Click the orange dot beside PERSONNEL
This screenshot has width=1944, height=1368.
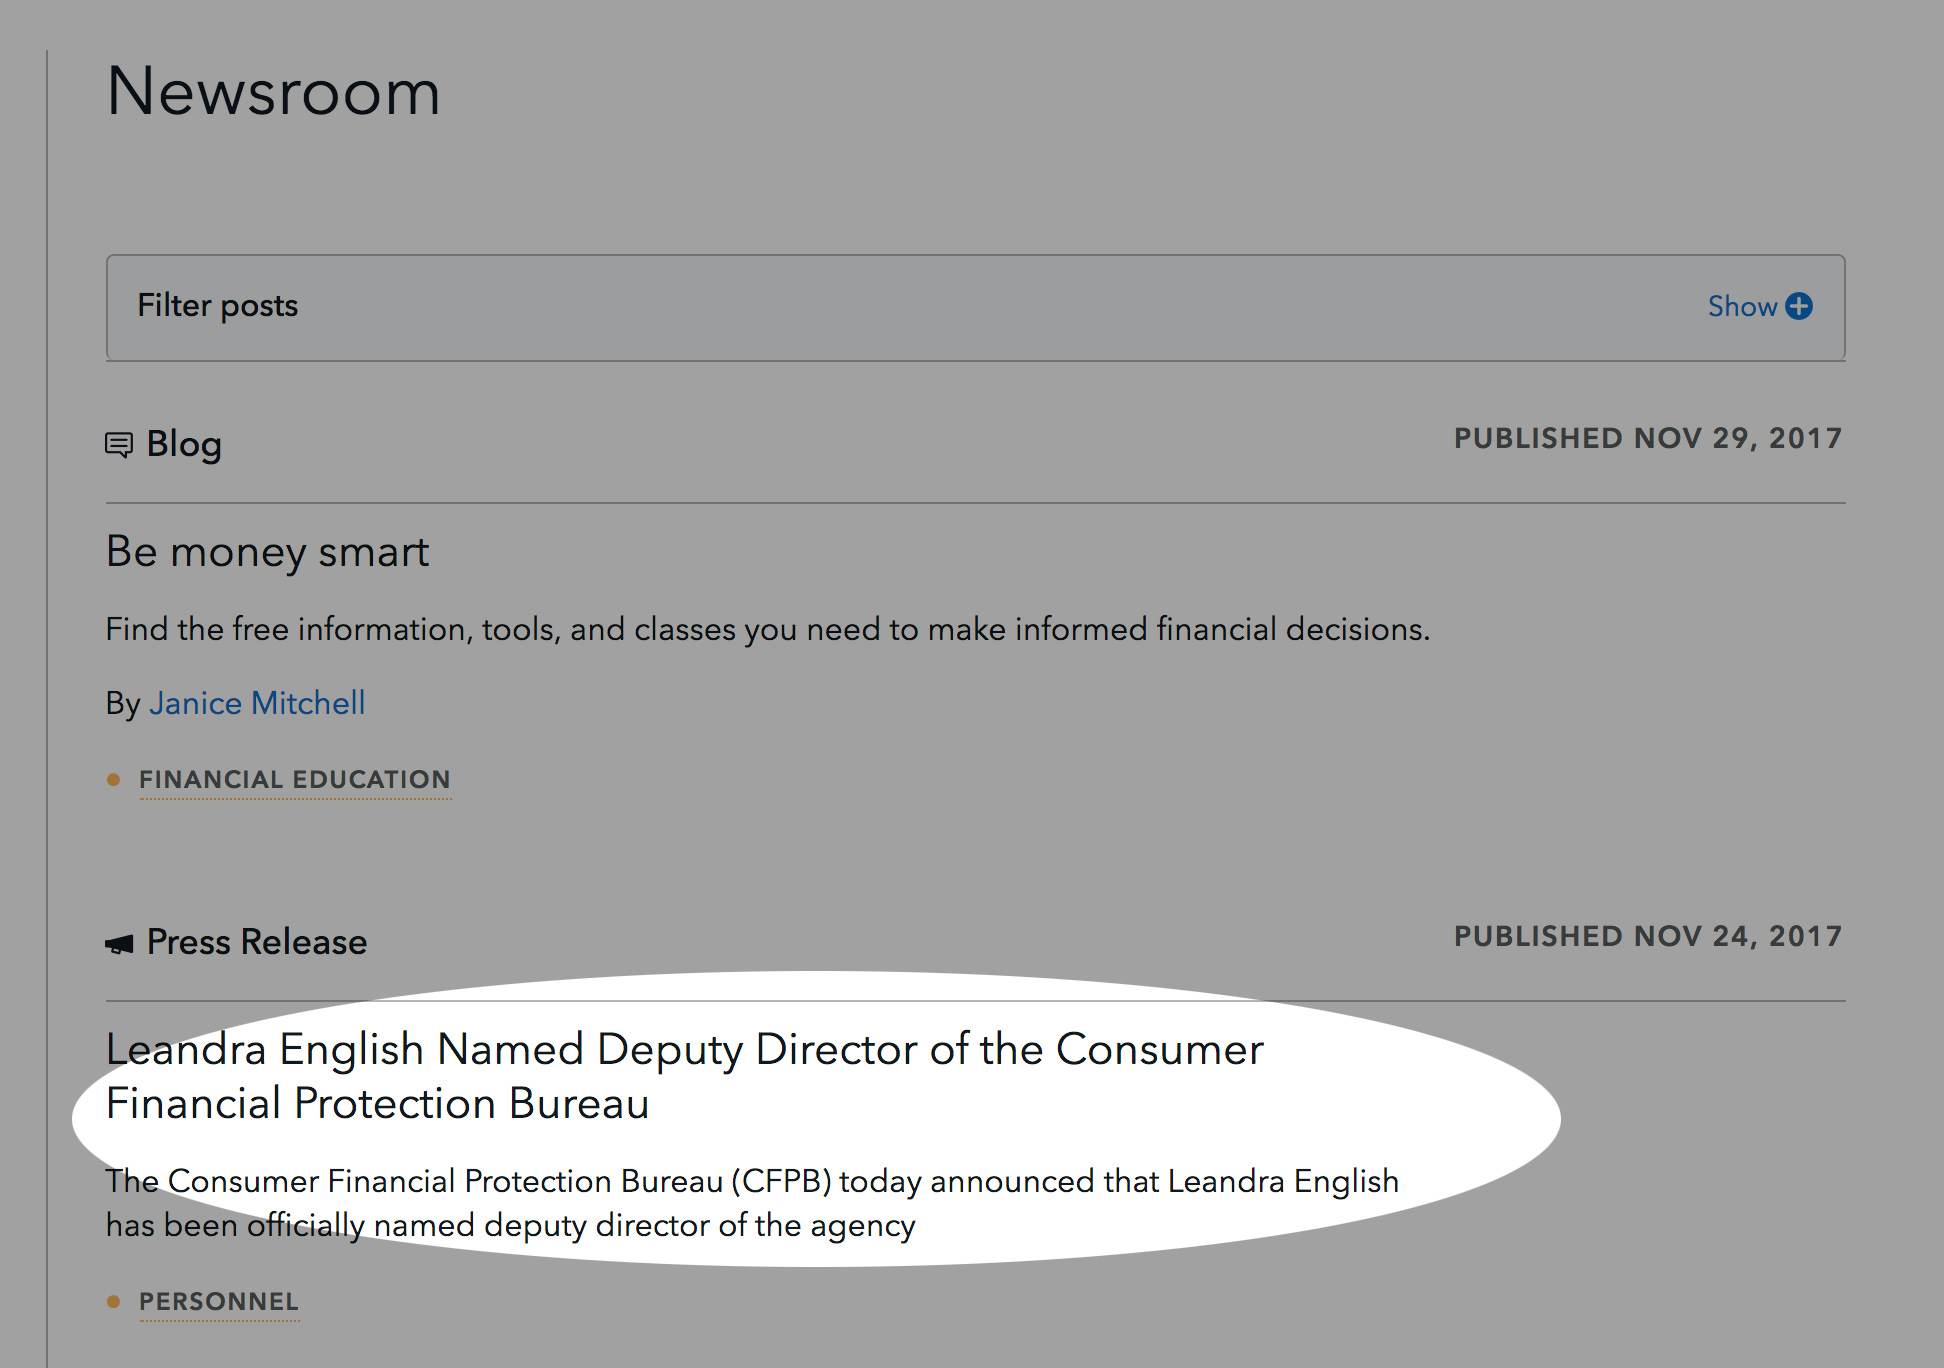113,1302
